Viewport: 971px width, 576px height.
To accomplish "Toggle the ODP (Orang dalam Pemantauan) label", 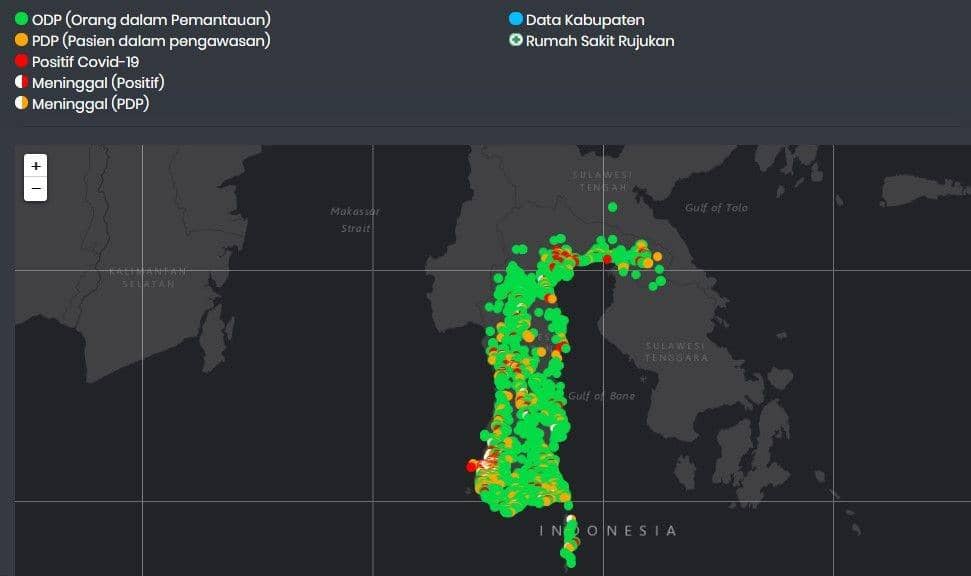I will (x=151, y=20).
